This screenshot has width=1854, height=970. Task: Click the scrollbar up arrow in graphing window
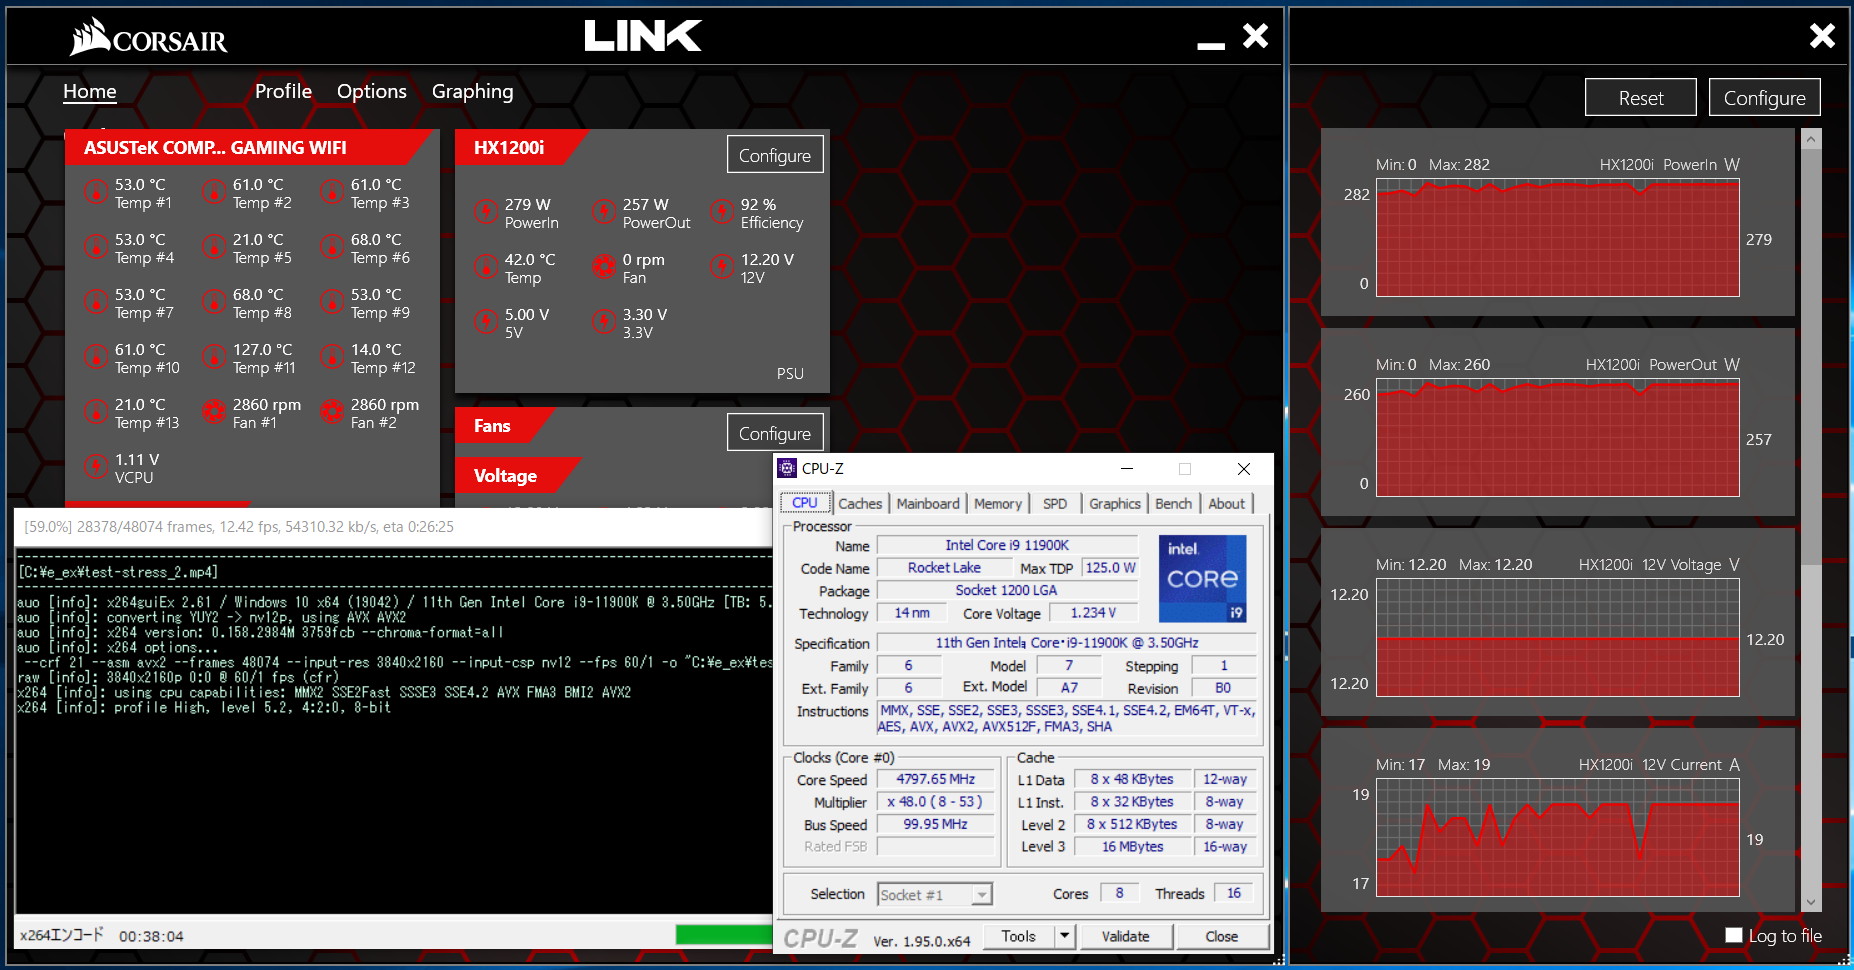(1811, 140)
